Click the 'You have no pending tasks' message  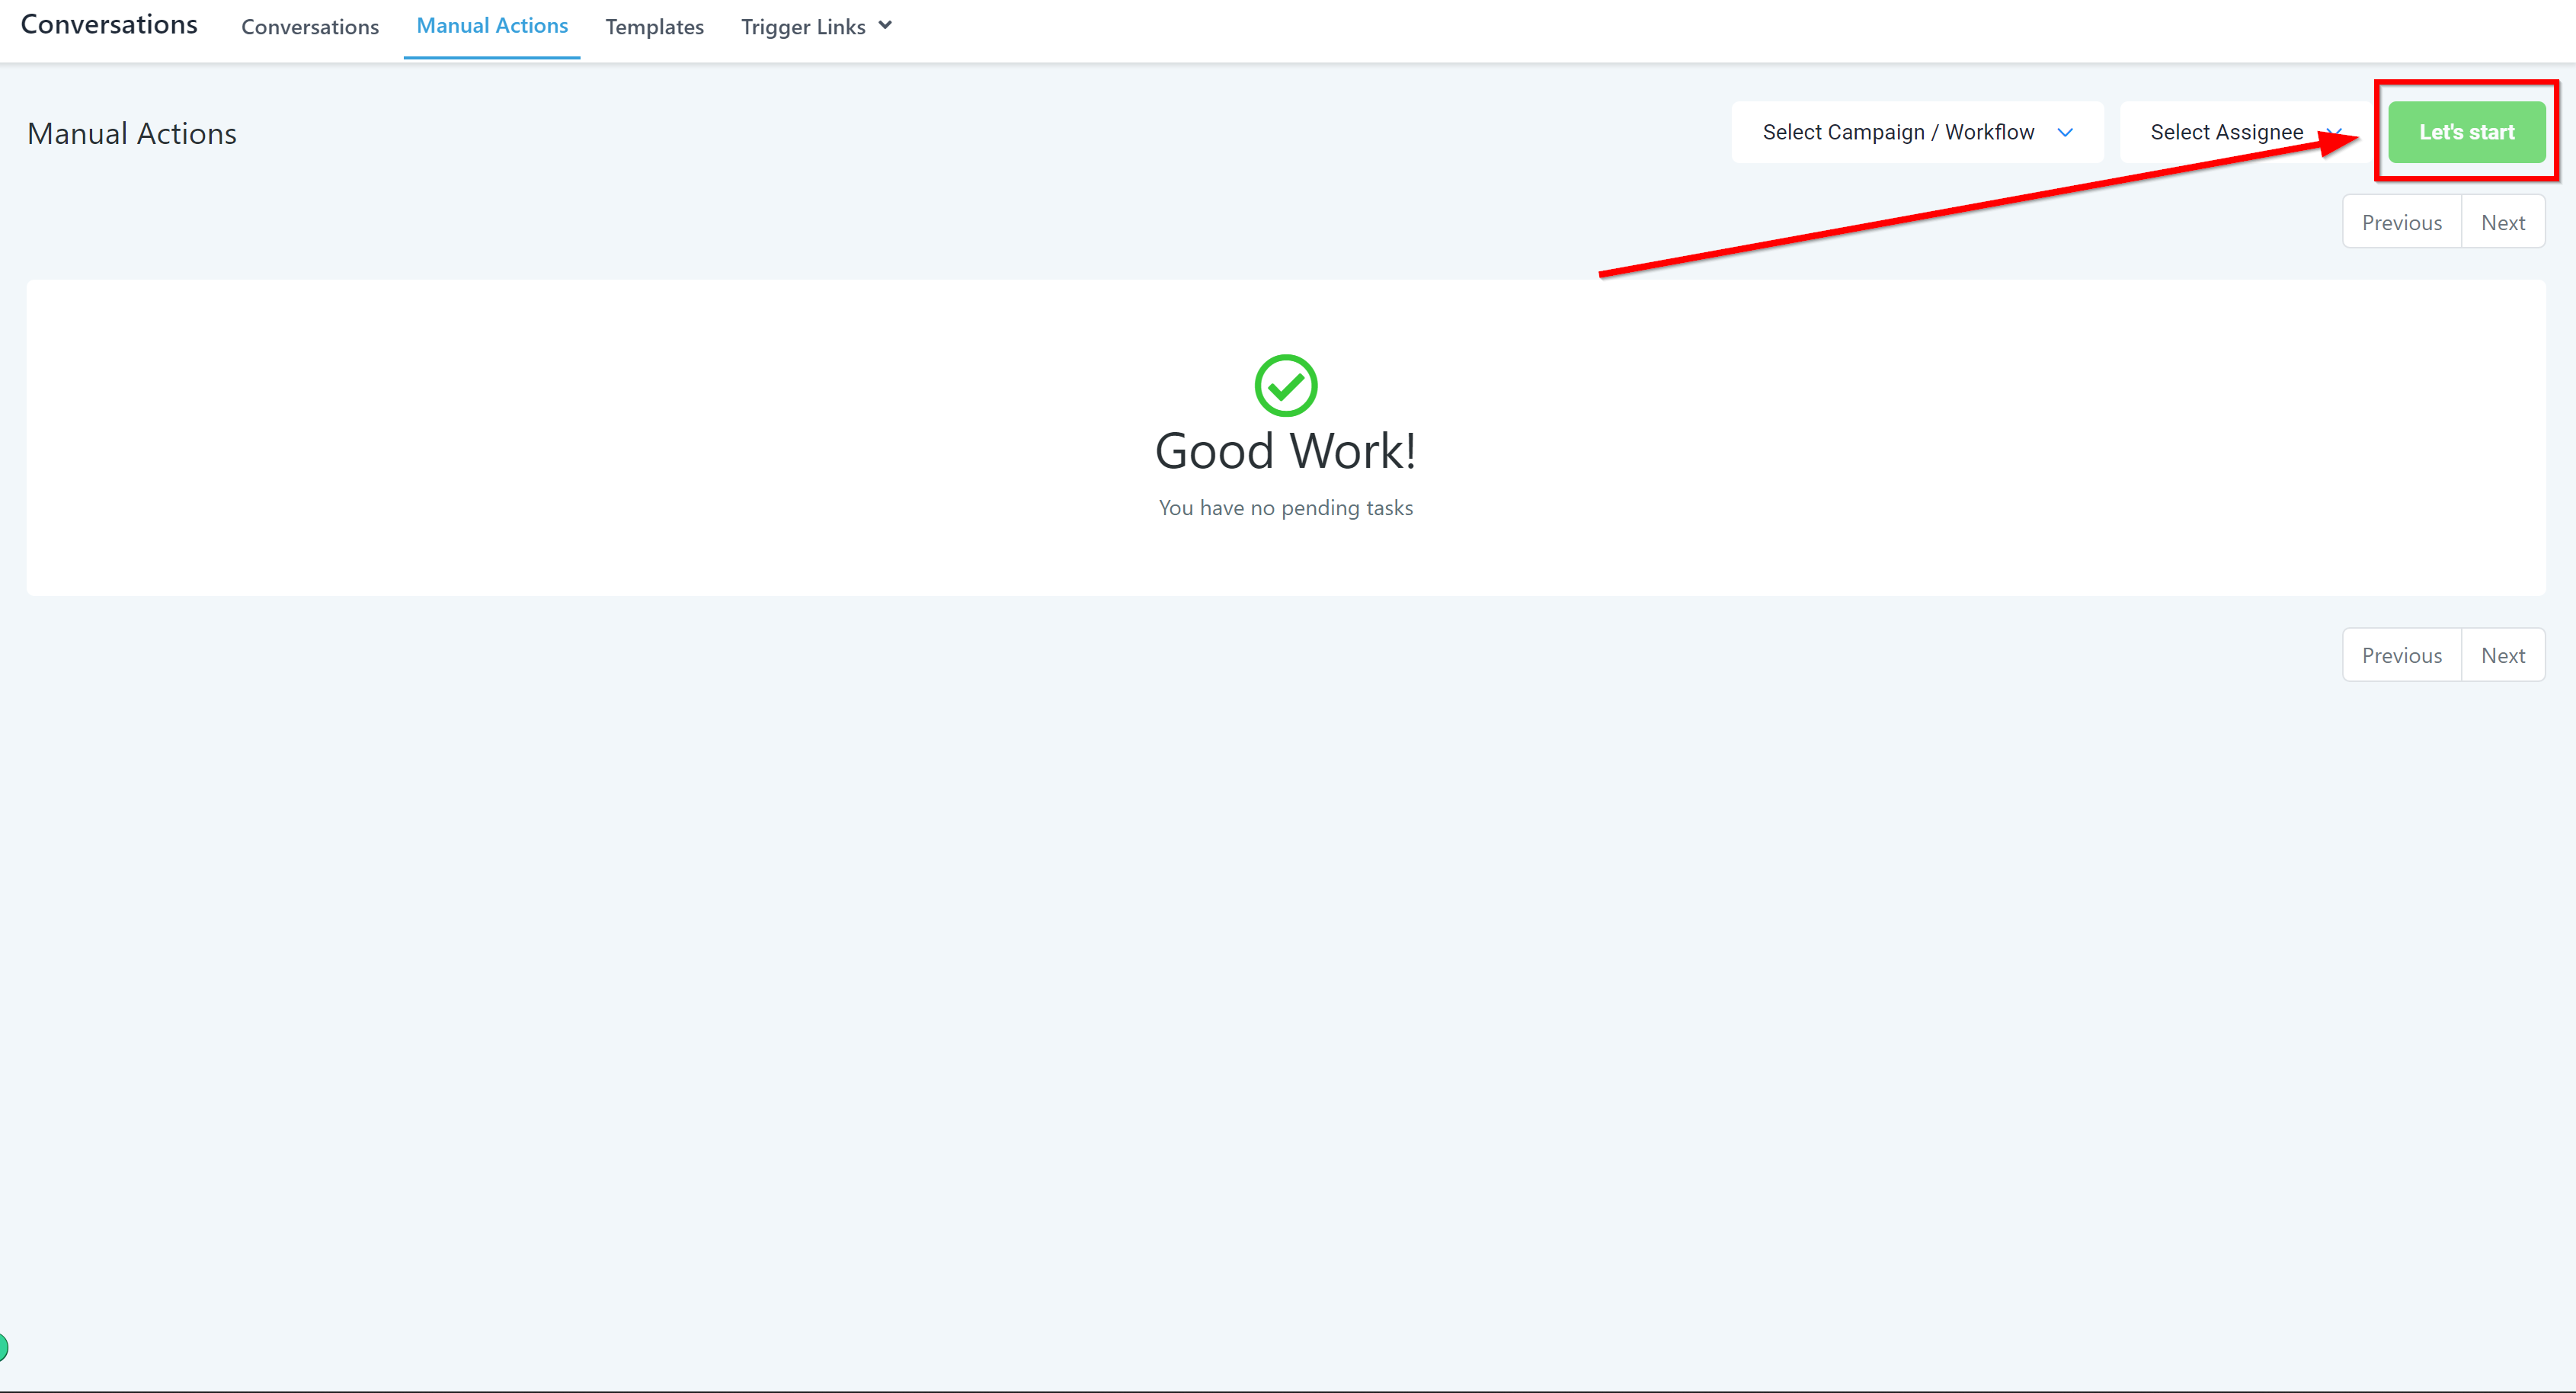[1285, 508]
